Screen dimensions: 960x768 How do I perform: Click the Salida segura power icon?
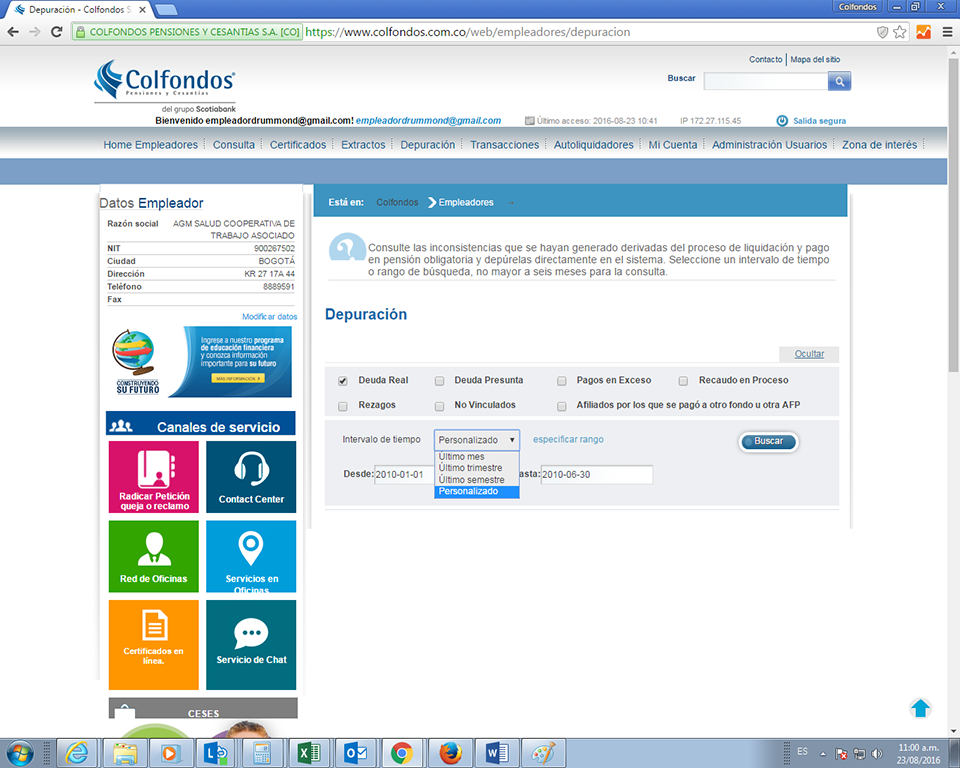782,121
